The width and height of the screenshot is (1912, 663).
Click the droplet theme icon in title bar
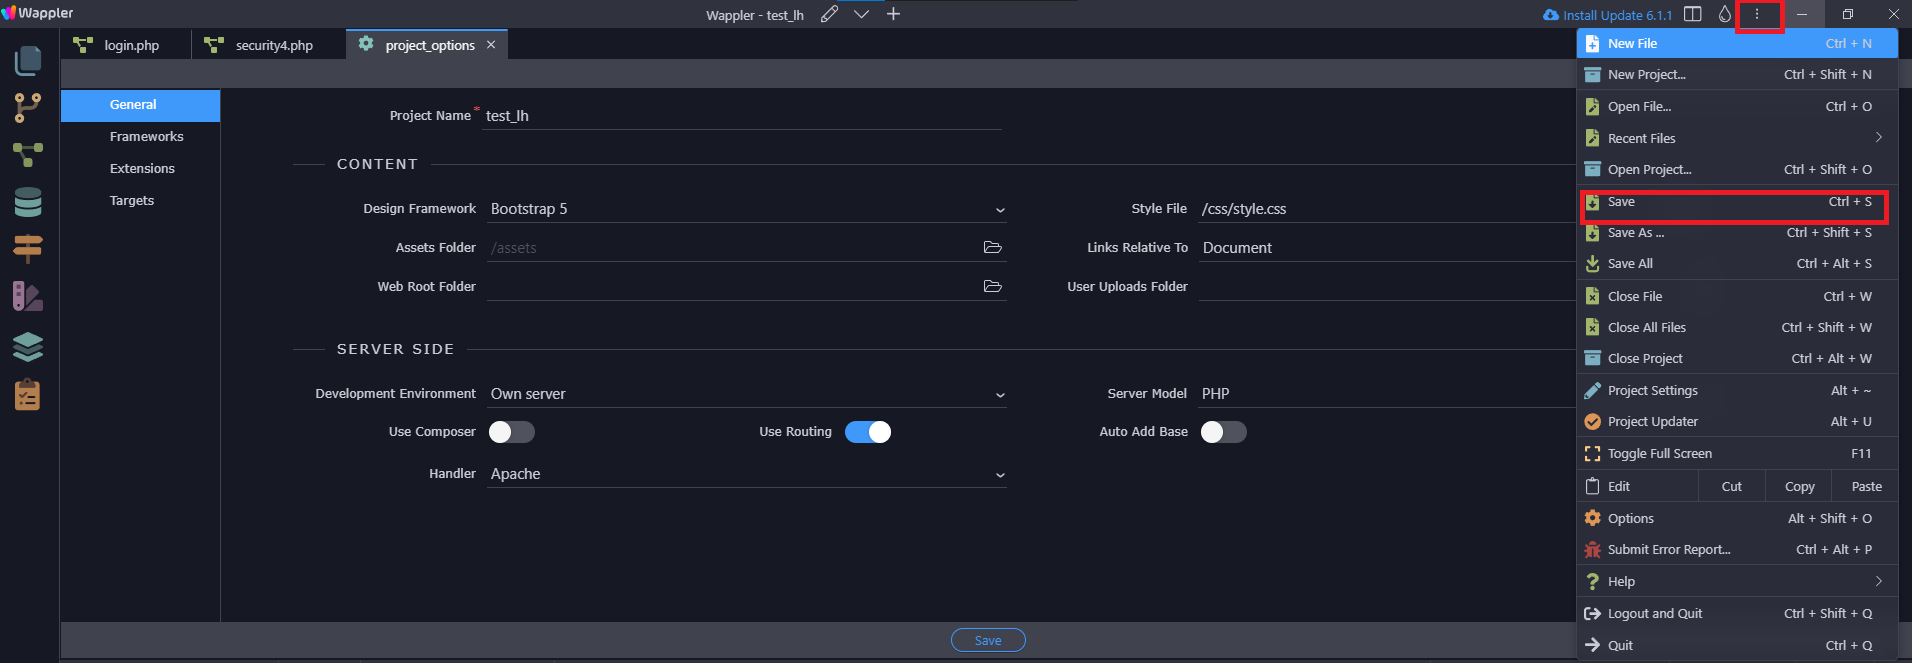(1724, 14)
